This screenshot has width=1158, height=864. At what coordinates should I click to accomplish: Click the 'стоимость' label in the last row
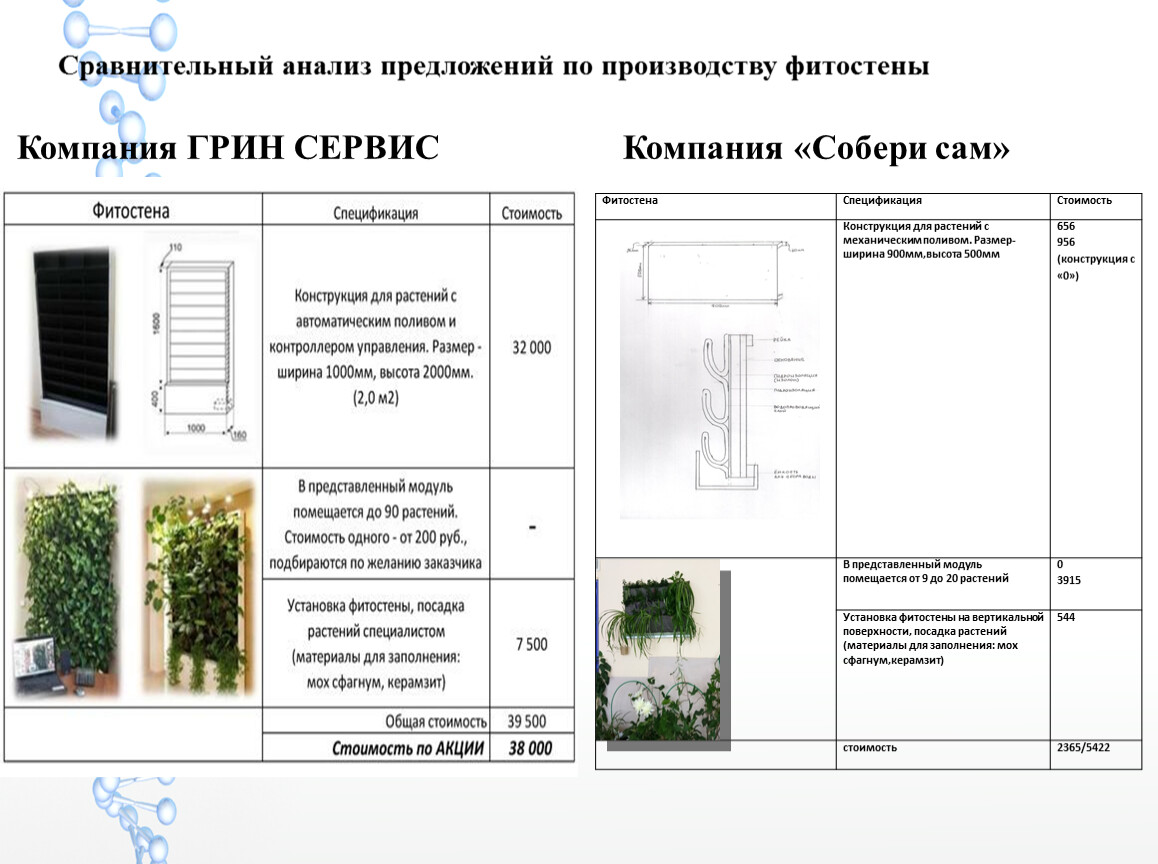click(869, 747)
